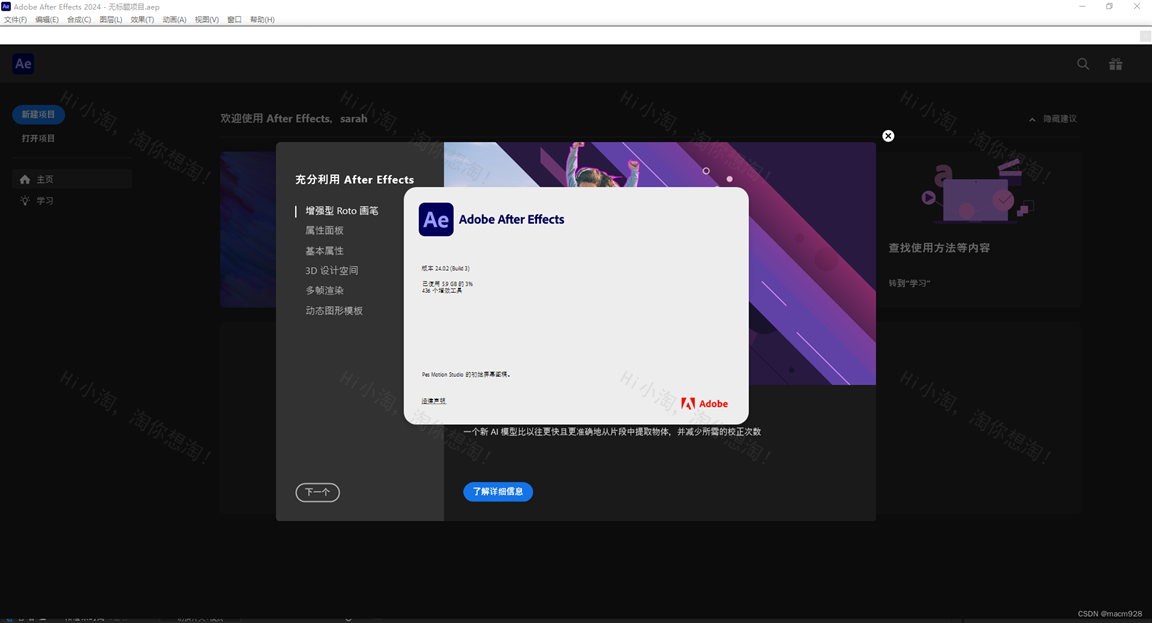Select 3D 设计空间 in feature list

332,271
